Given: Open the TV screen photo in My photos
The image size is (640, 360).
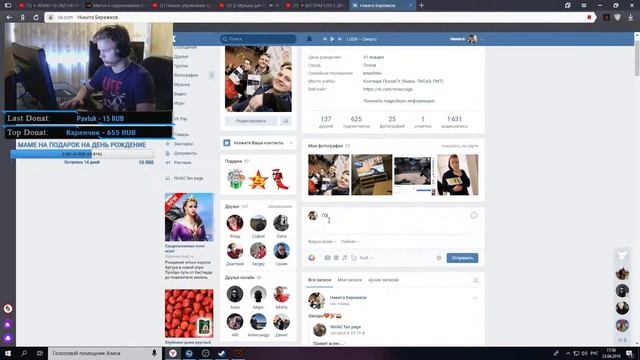Looking at the screenshot, I should (x=372, y=175).
